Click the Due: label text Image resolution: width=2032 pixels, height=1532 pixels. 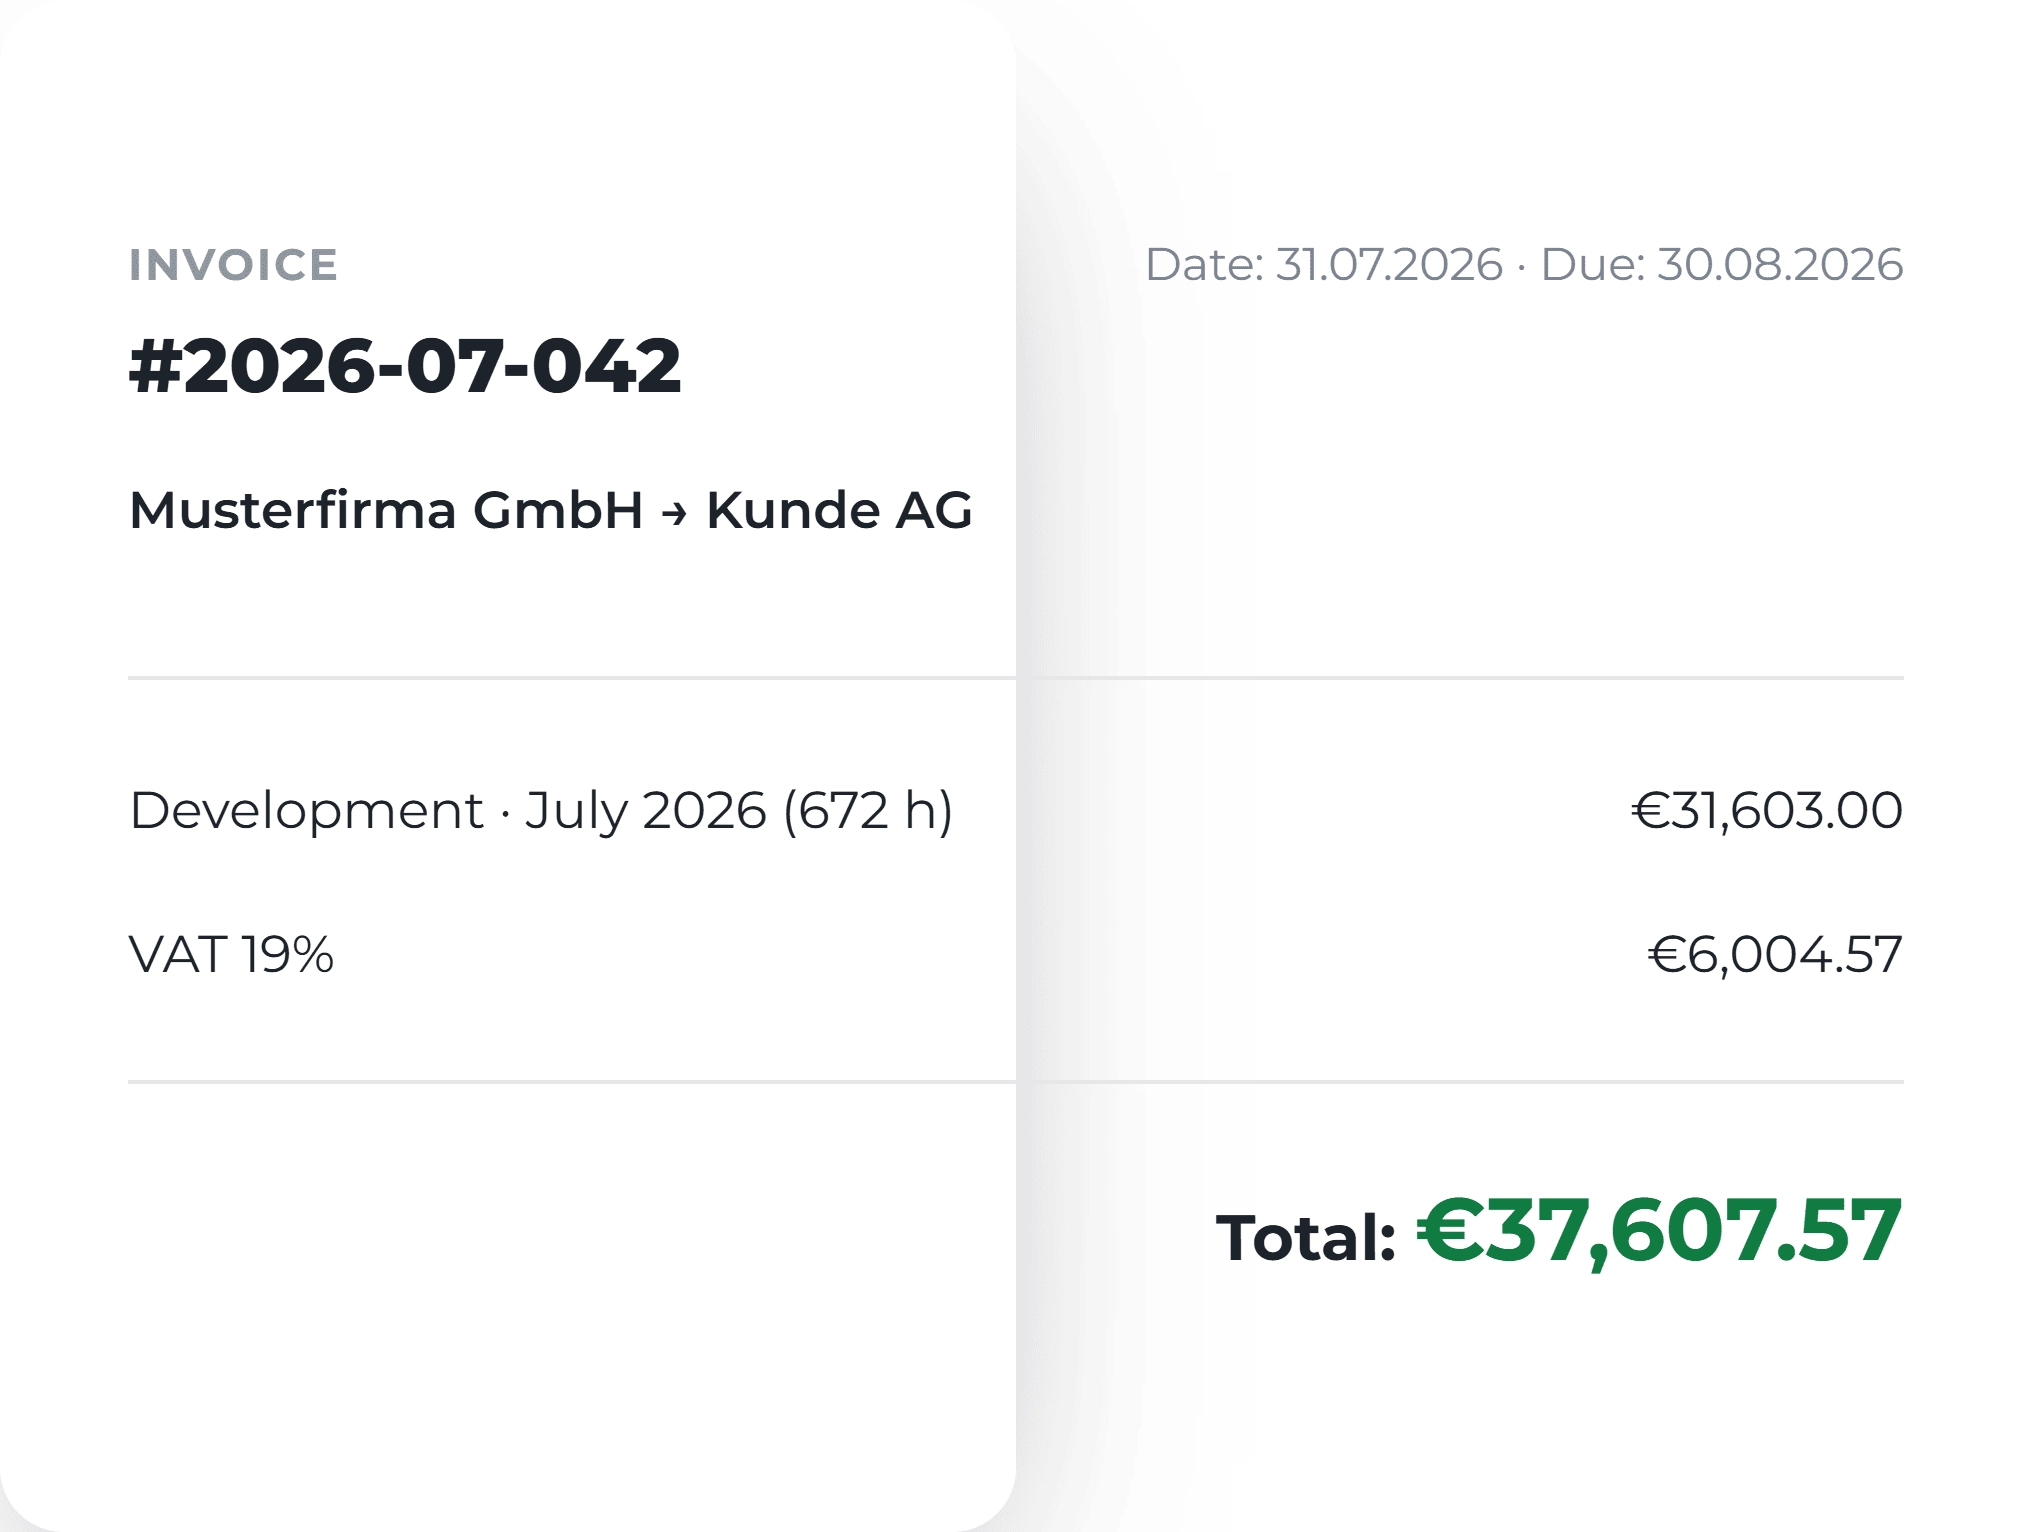click(1593, 265)
